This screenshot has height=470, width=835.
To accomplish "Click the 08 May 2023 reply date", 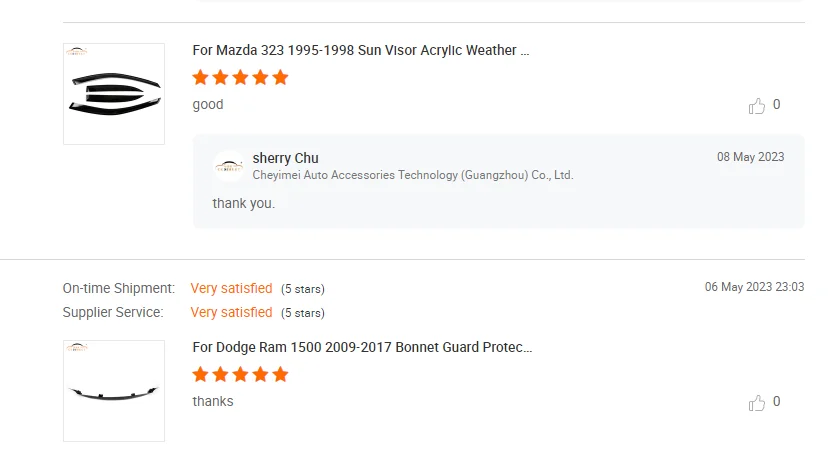I will (x=750, y=157).
